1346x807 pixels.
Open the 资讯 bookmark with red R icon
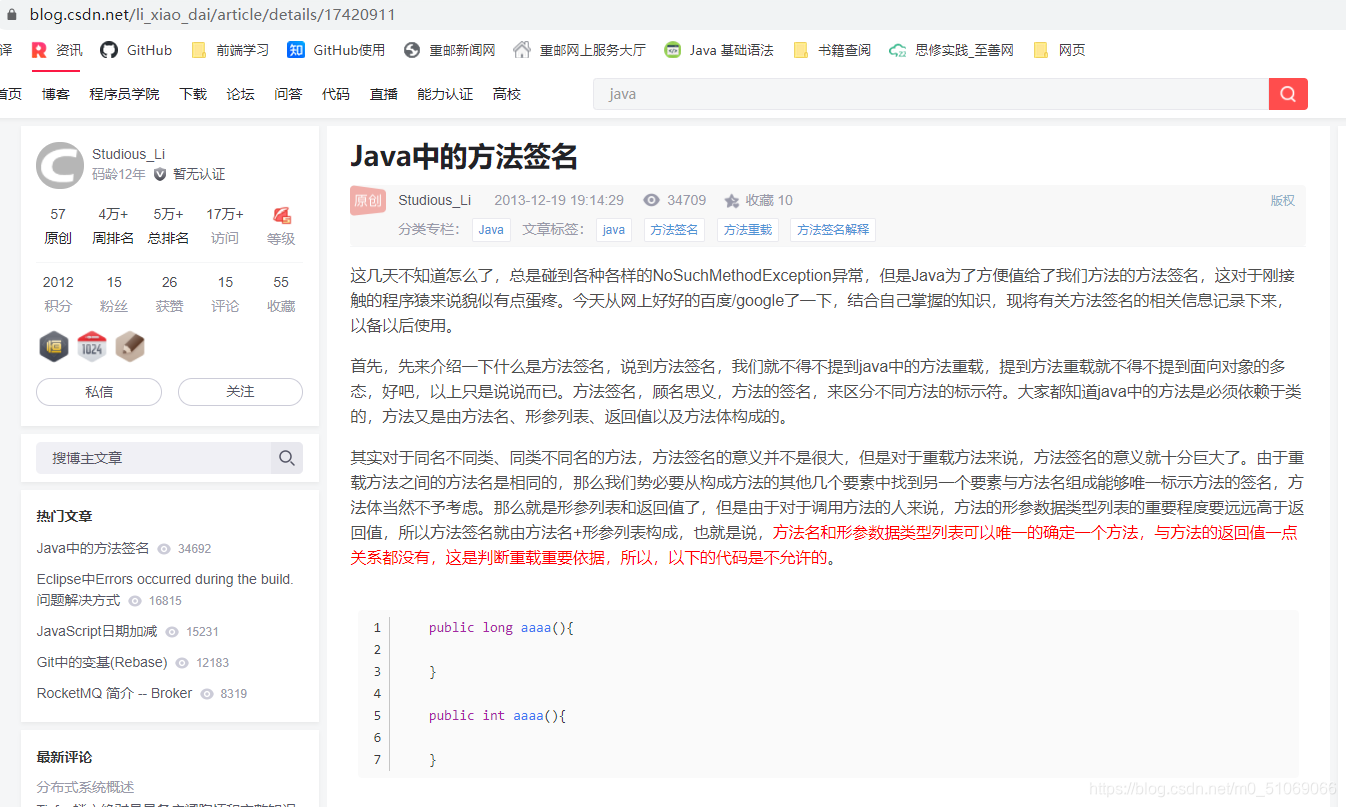click(57, 50)
